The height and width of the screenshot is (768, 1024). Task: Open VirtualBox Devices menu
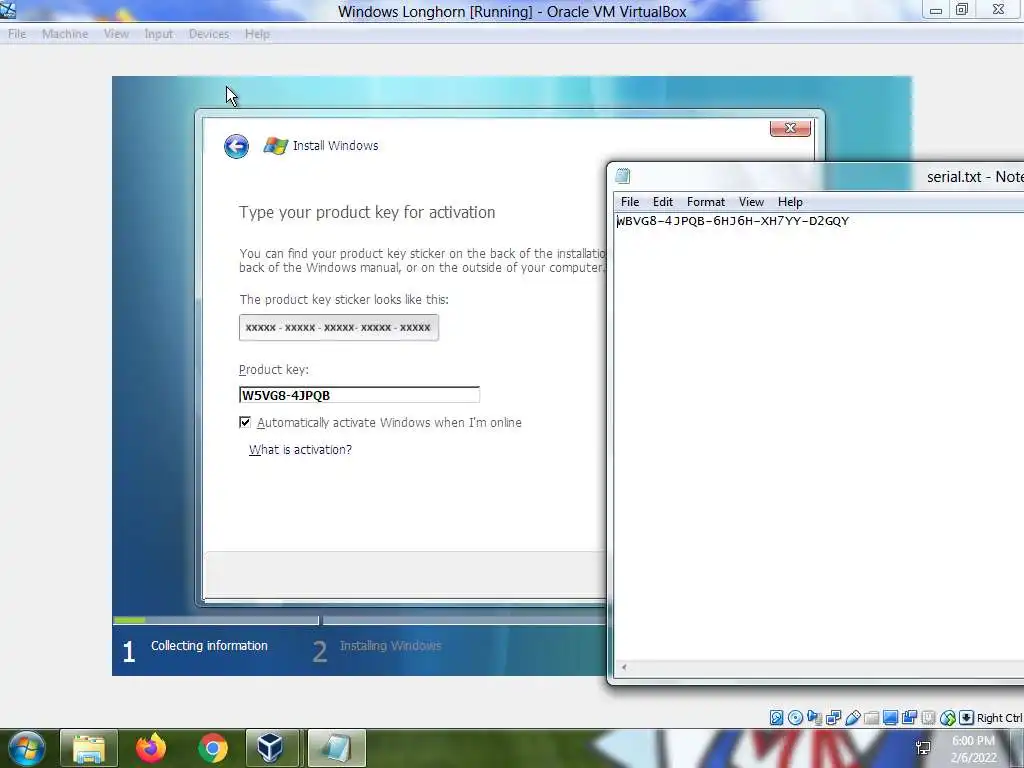pos(209,34)
